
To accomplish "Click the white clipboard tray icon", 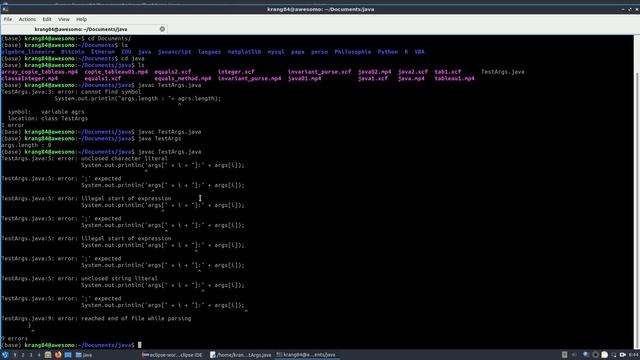I will (604, 355).
